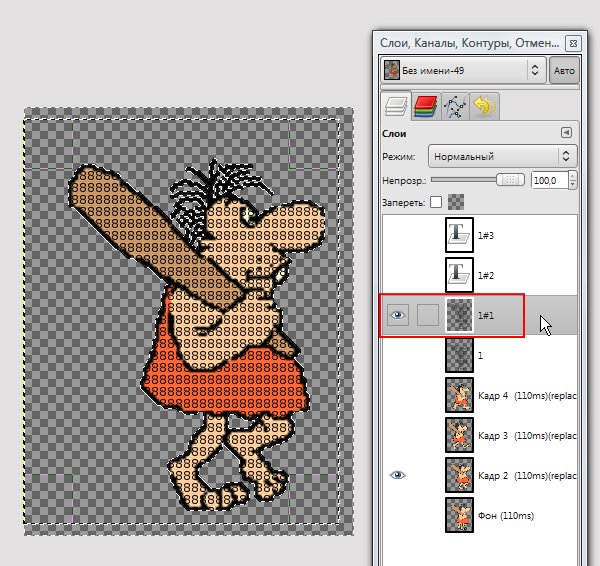Select the layer name '1#2'

486,276
